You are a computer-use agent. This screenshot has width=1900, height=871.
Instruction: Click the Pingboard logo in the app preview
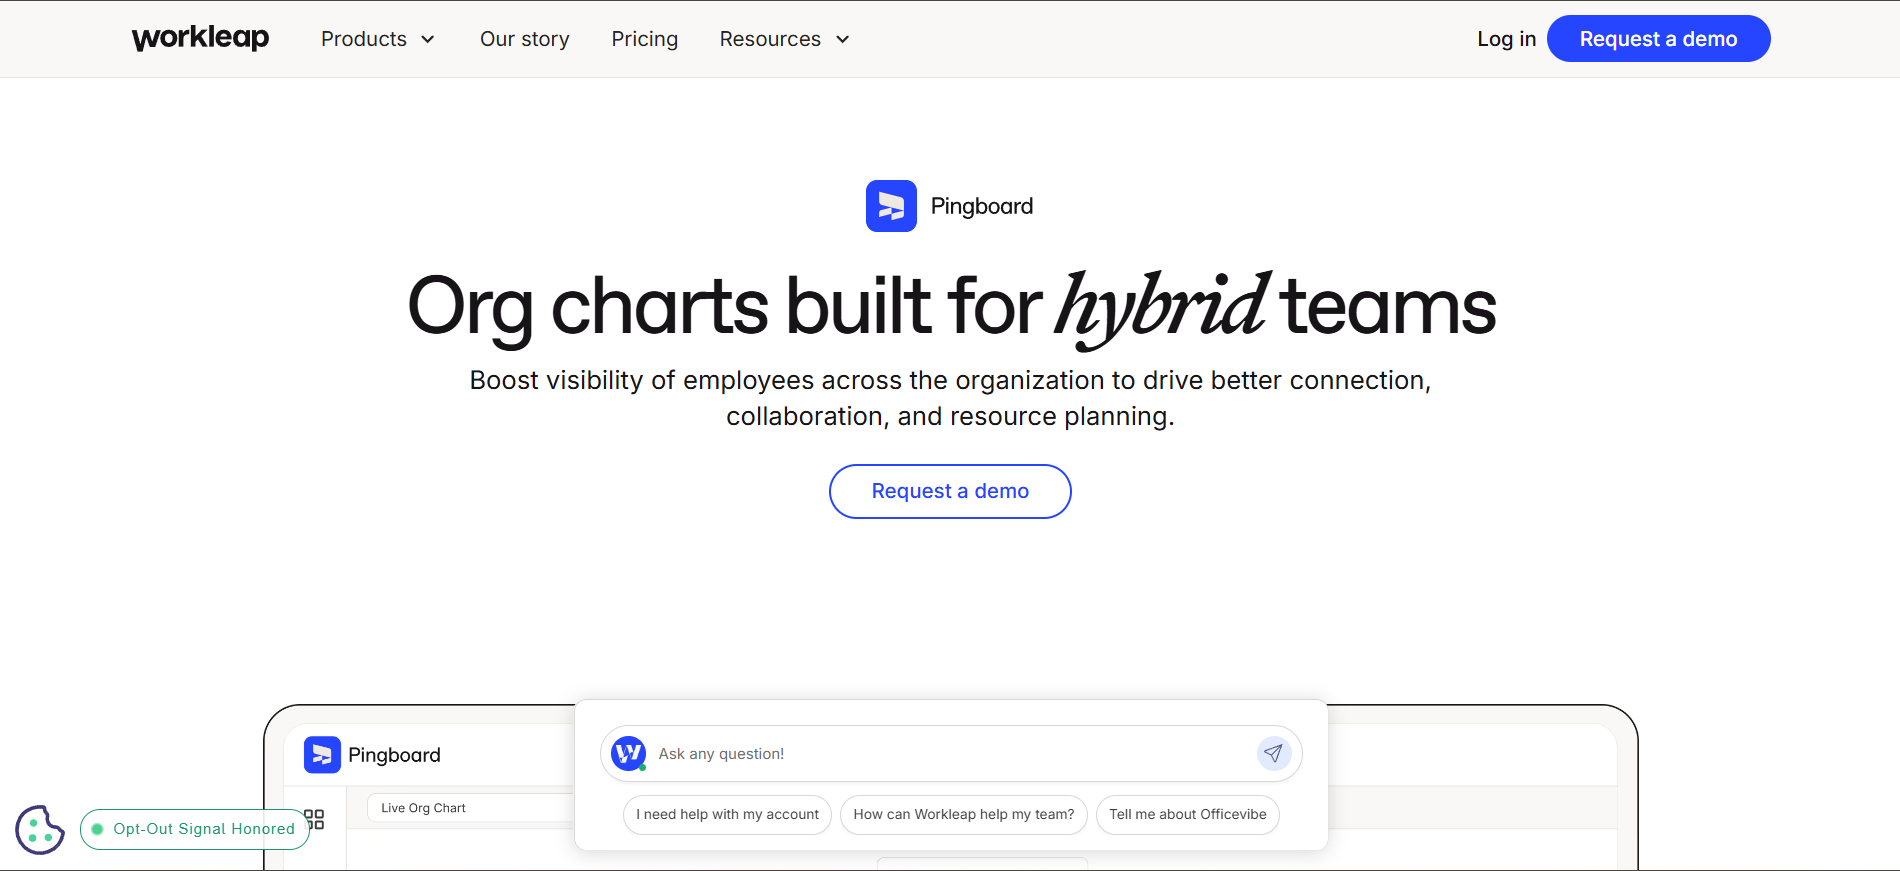(372, 755)
